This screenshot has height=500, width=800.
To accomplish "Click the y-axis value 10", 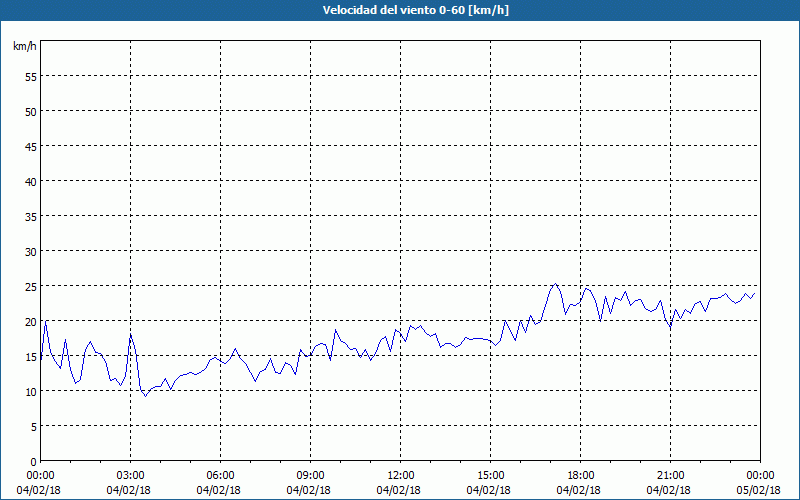I will point(31,391).
